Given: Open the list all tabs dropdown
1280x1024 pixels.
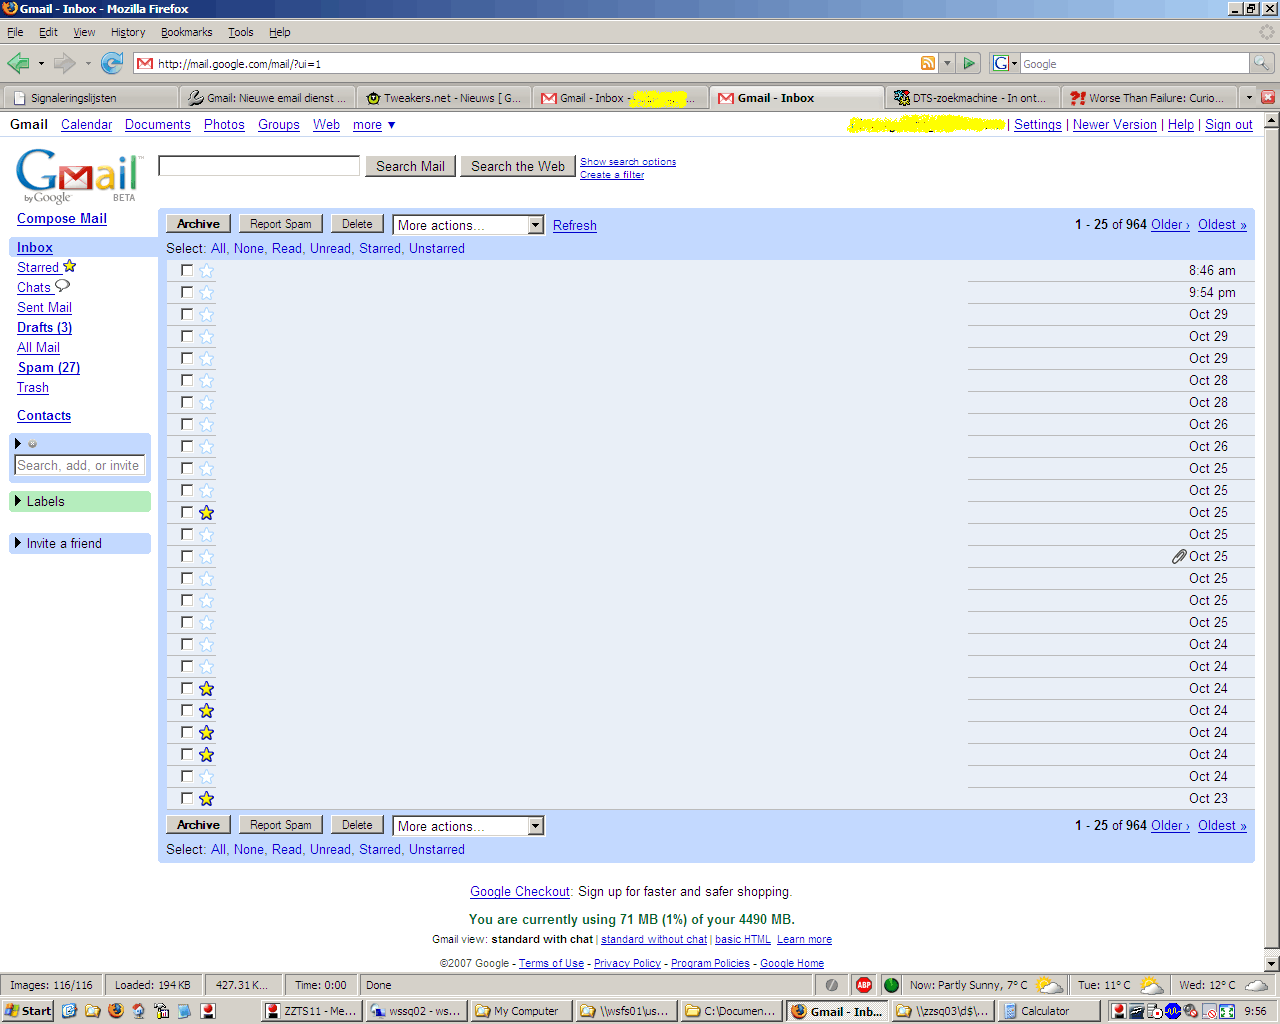Looking at the screenshot, I should pyautogui.click(x=1248, y=97).
